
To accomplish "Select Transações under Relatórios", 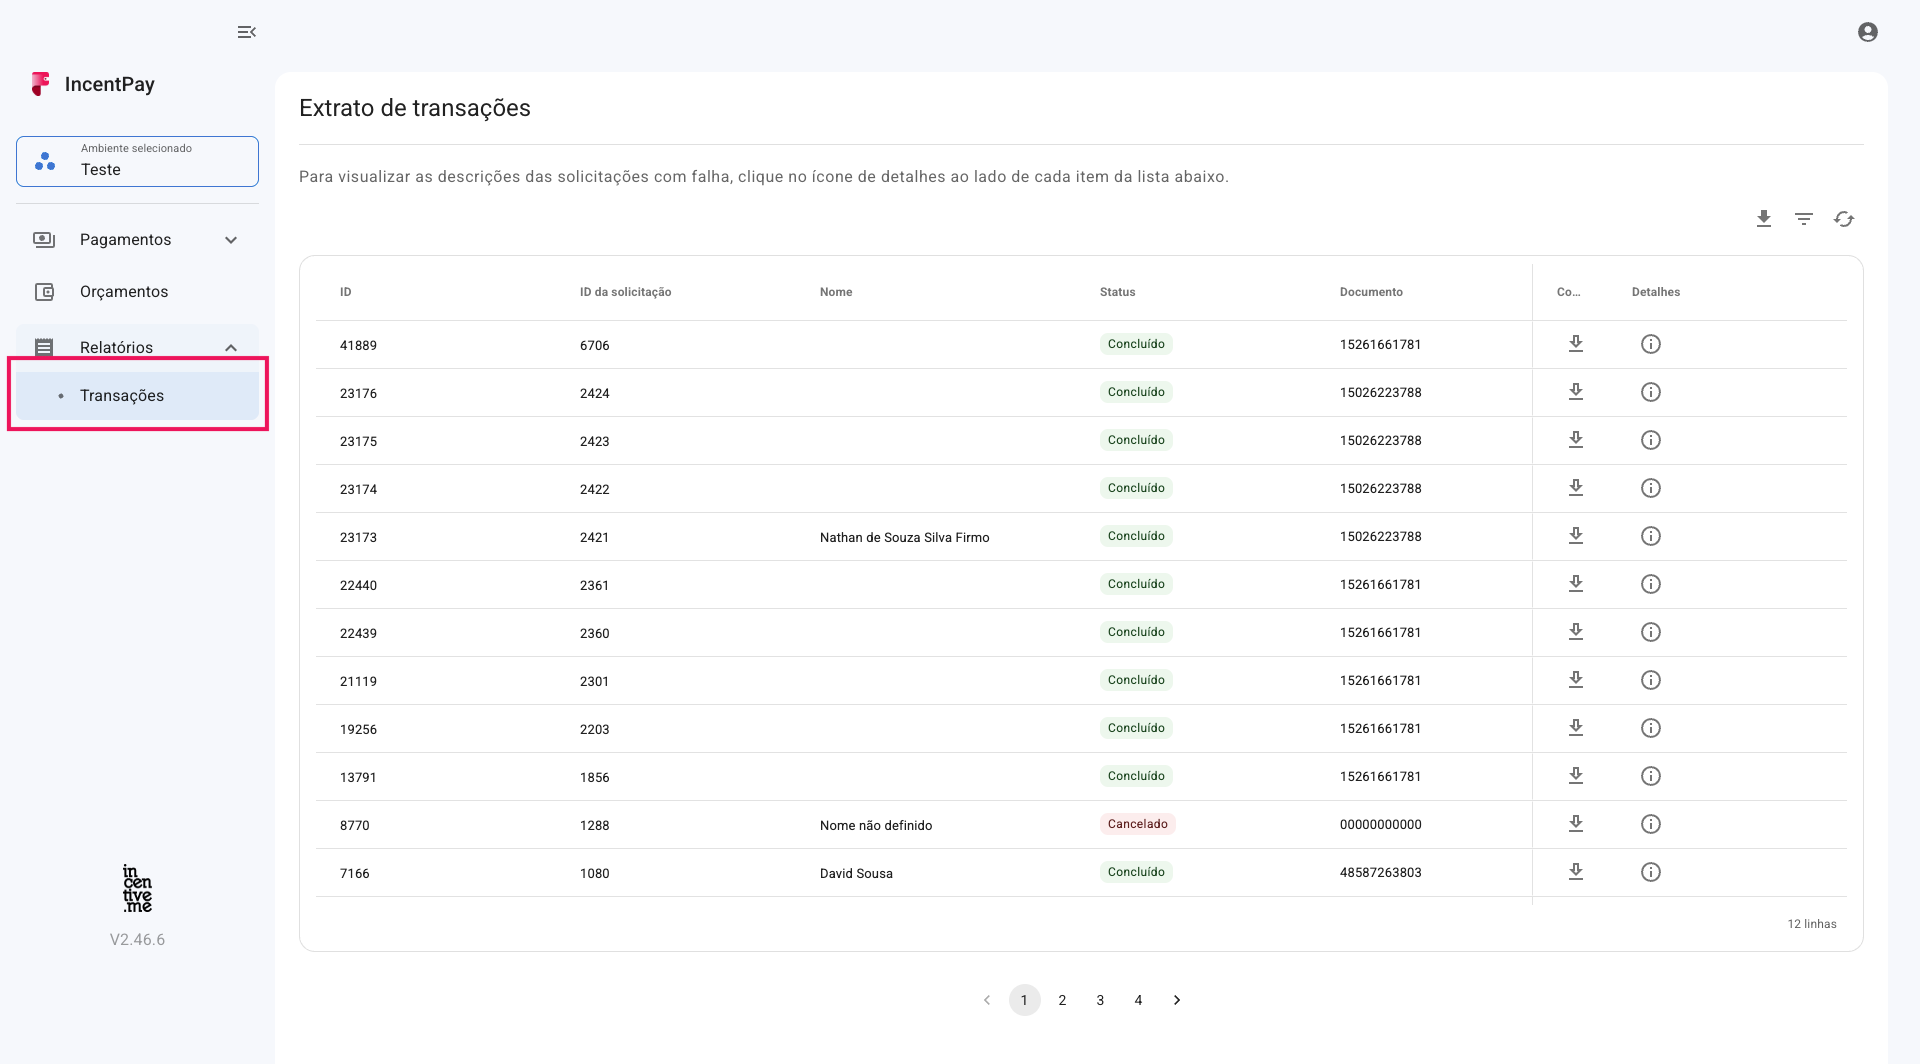I will tap(137, 396).
